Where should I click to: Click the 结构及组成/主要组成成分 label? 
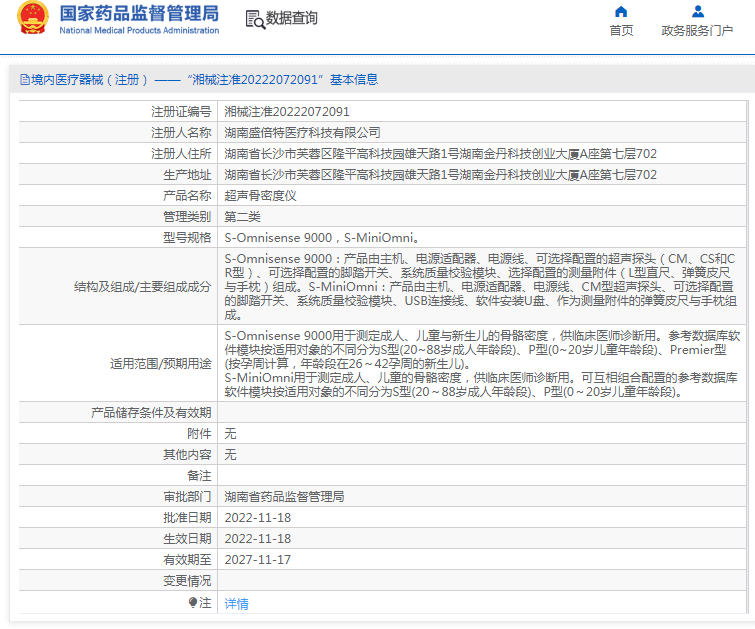coord(143,287)
